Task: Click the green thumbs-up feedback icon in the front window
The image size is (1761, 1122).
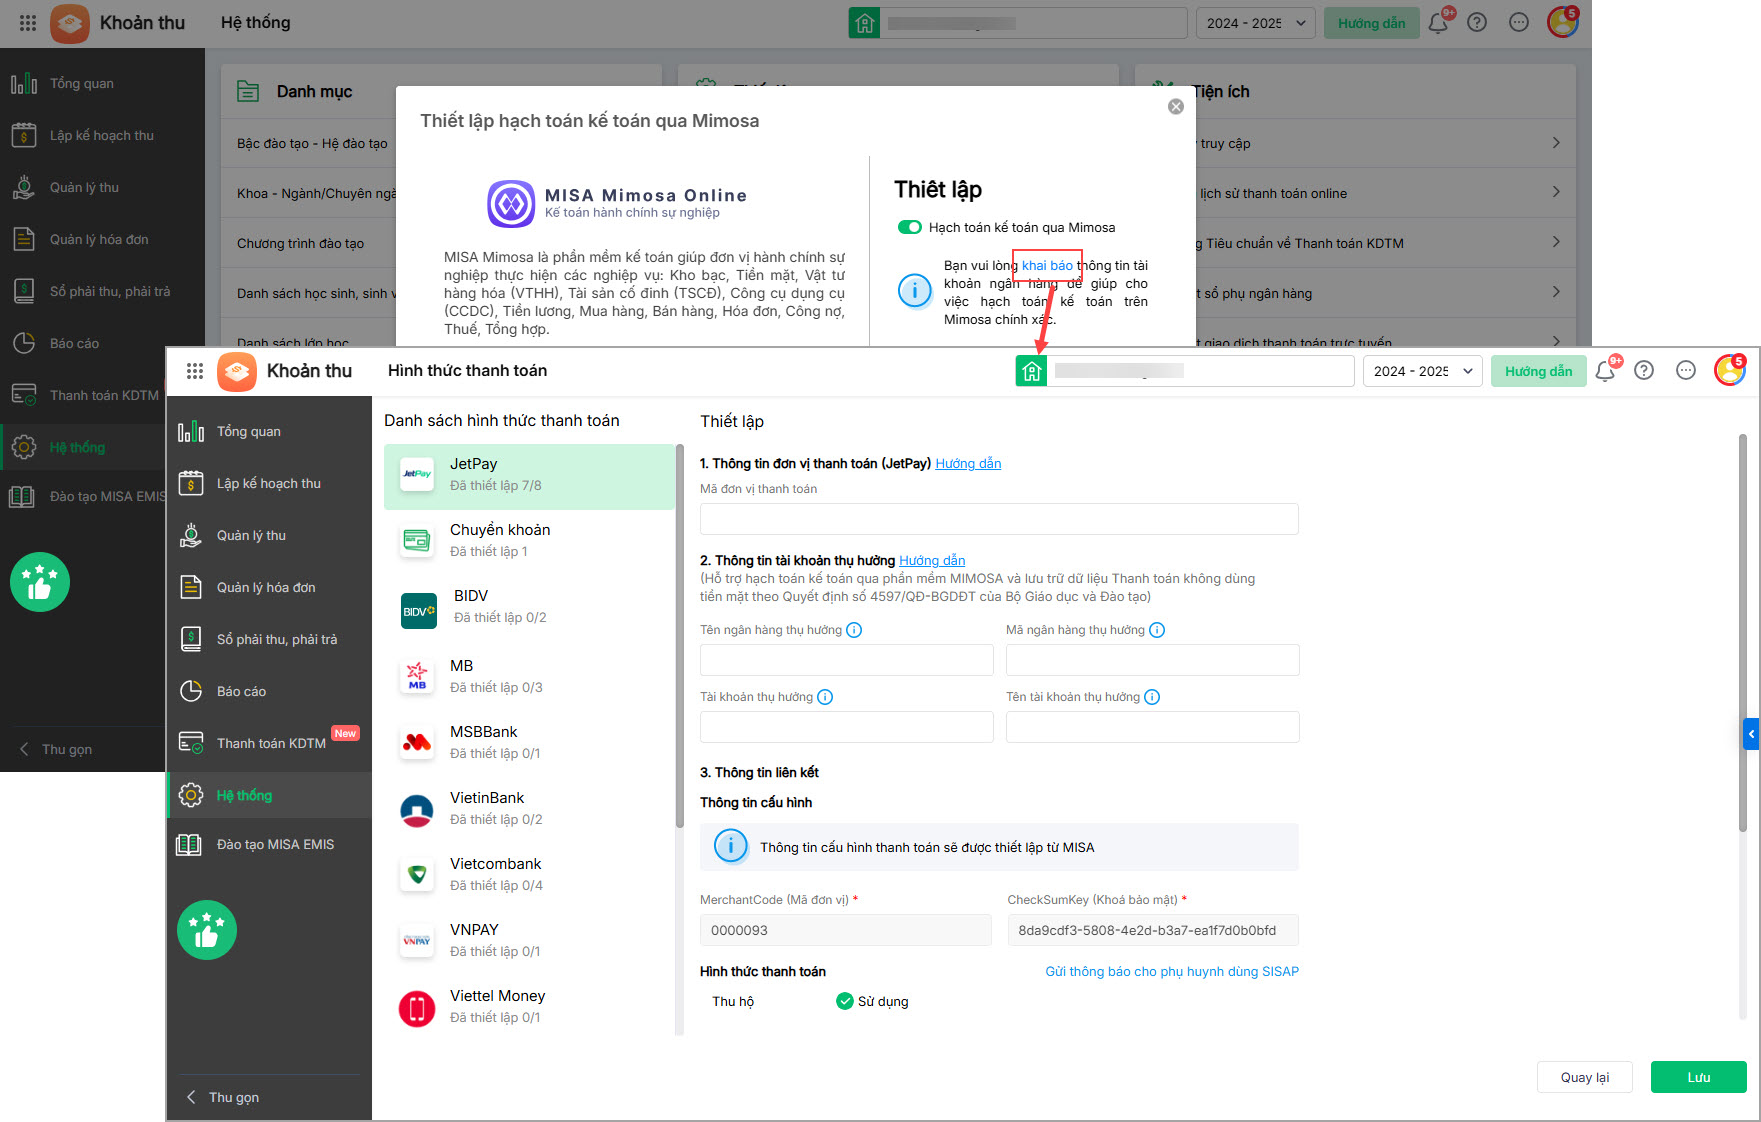Action: pos(207,930)
